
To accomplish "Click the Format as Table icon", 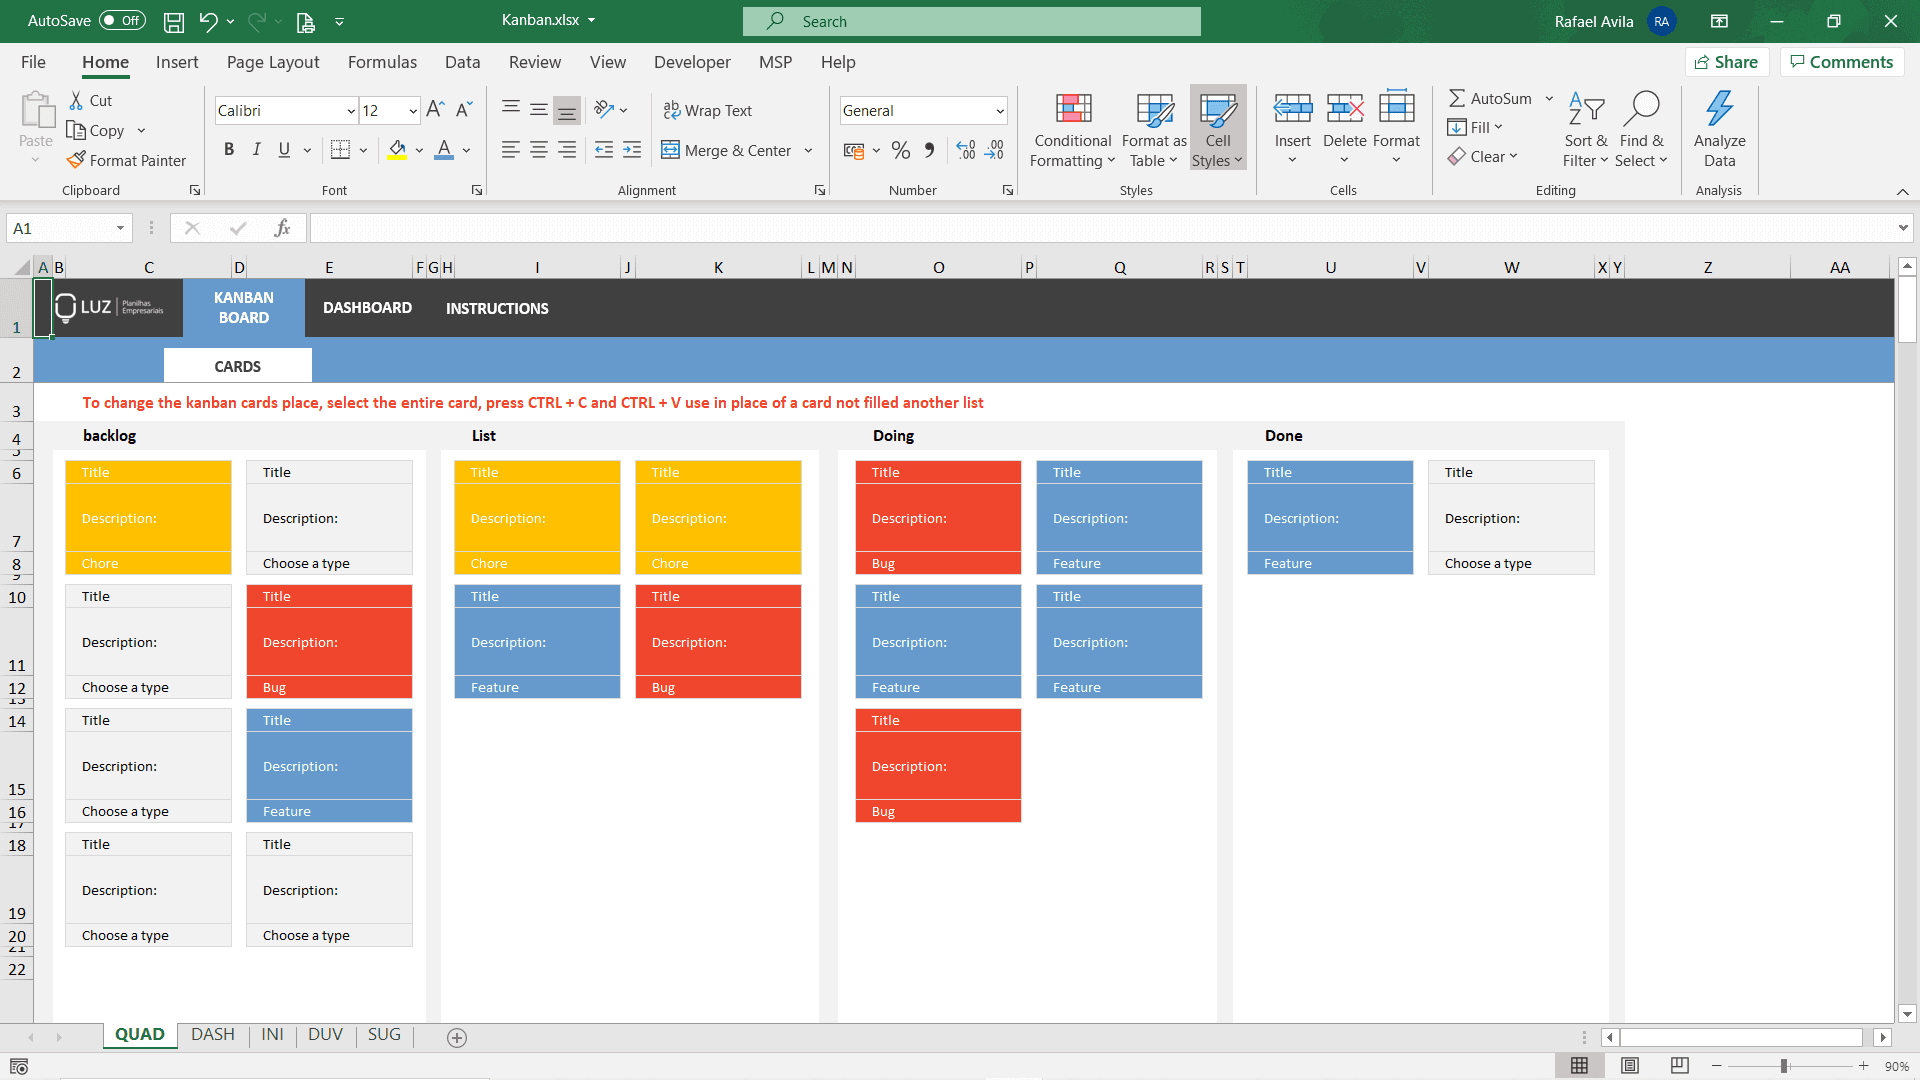I will [x=1152, y=110].
